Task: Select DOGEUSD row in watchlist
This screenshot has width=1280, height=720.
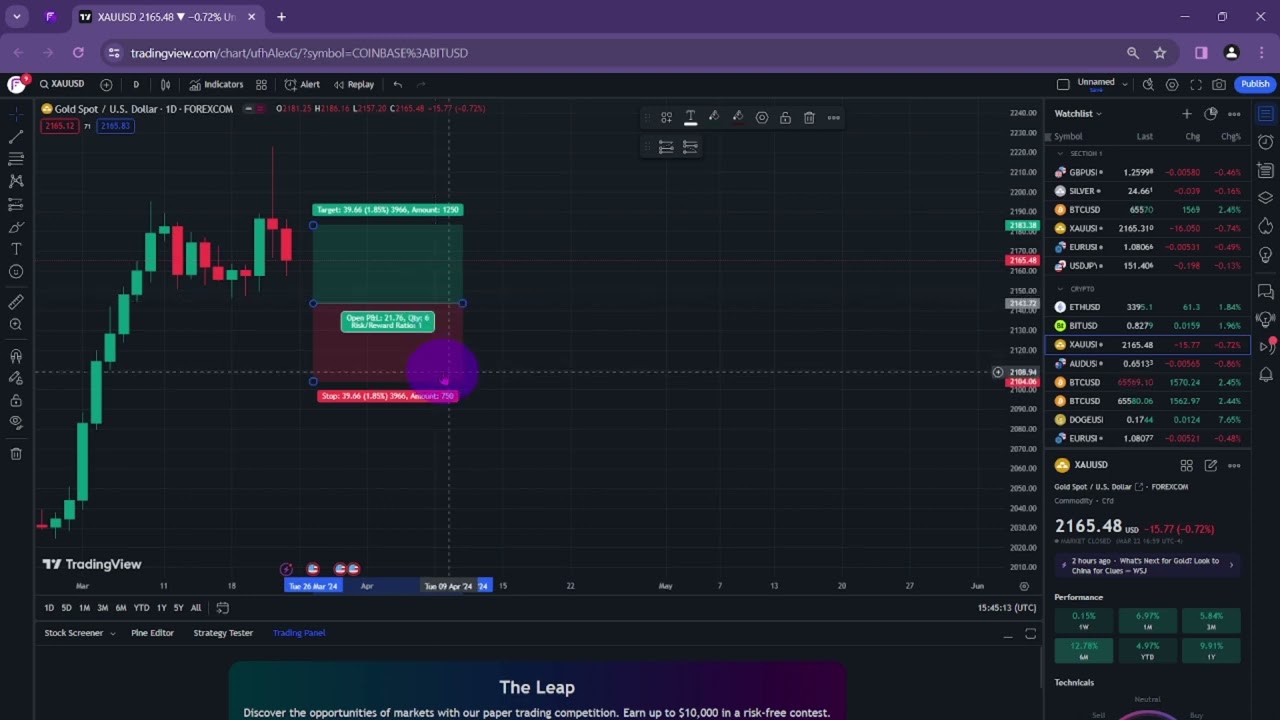Action: tap(1148, 420)
